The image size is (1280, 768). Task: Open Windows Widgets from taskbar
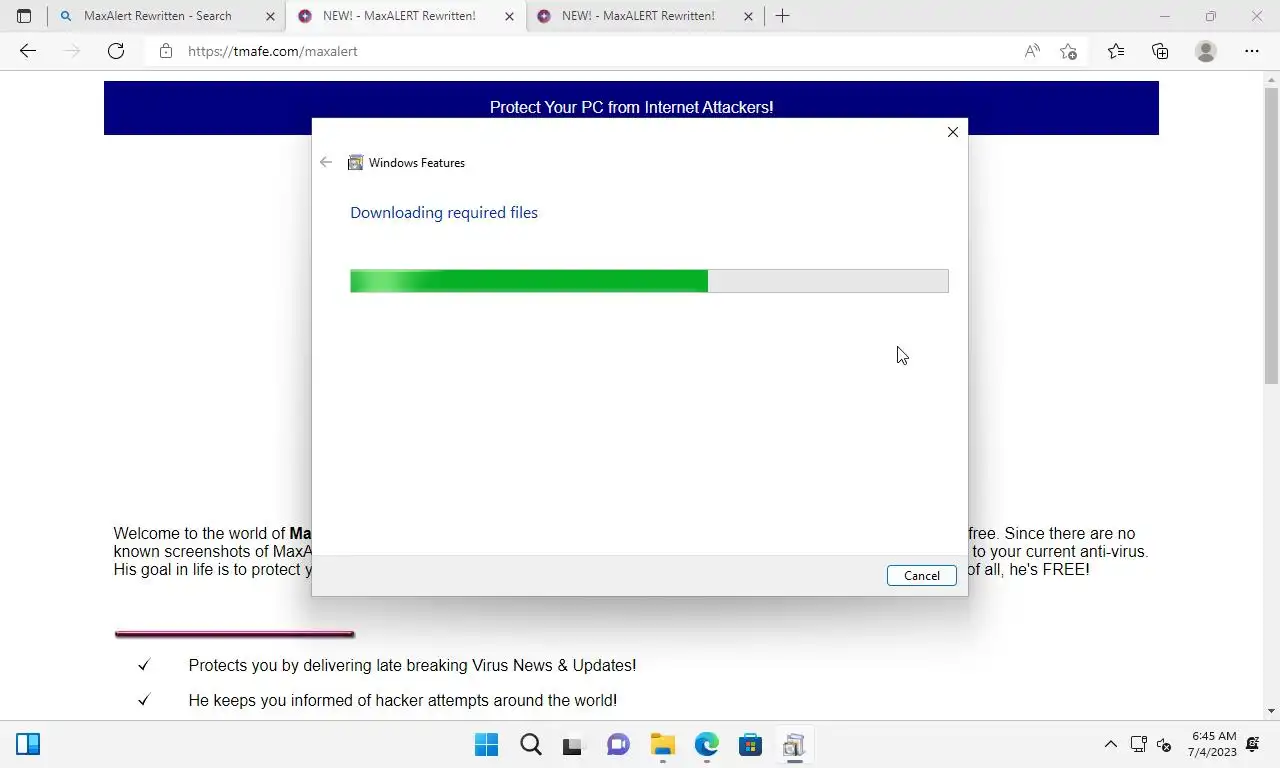(x=28, y=744)
